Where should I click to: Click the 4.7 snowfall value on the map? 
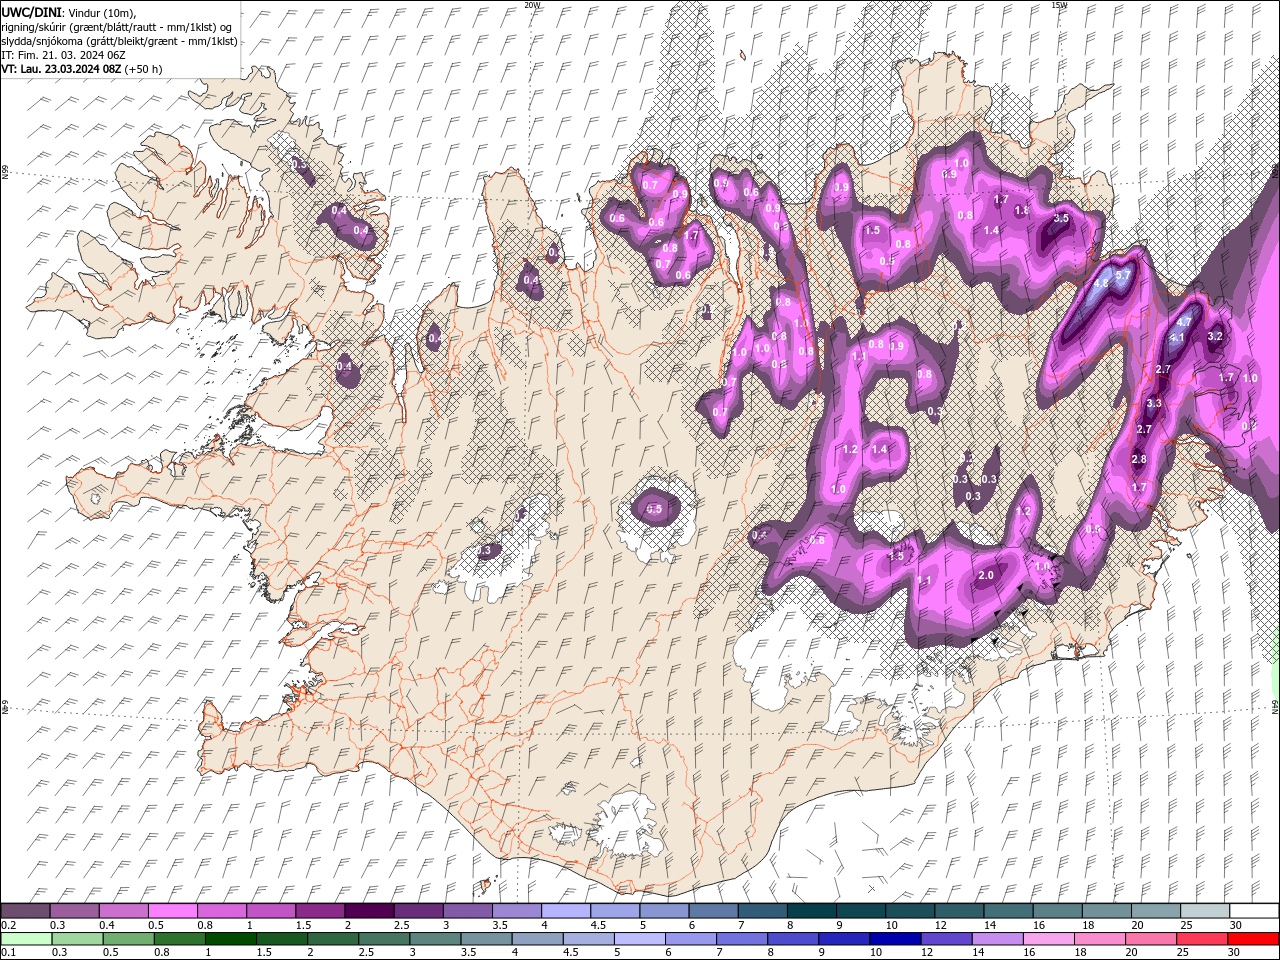click(x=1184, y=322)
